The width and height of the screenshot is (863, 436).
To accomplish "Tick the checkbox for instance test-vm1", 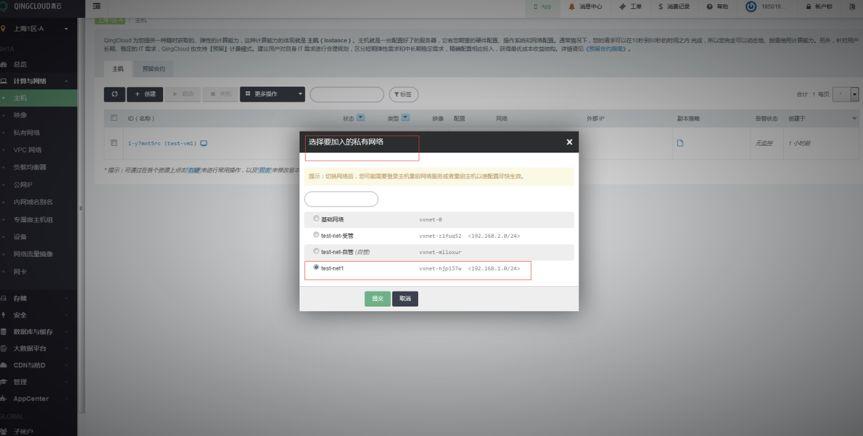I will click(x=114, y=143).
